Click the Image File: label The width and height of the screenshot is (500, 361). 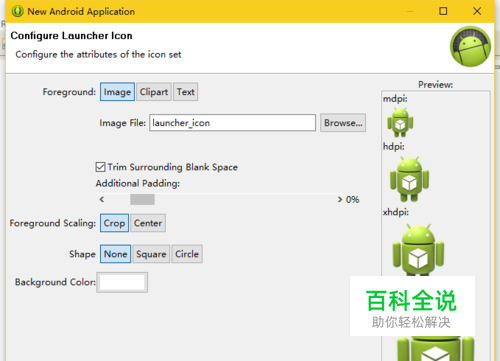coord(123,123)
